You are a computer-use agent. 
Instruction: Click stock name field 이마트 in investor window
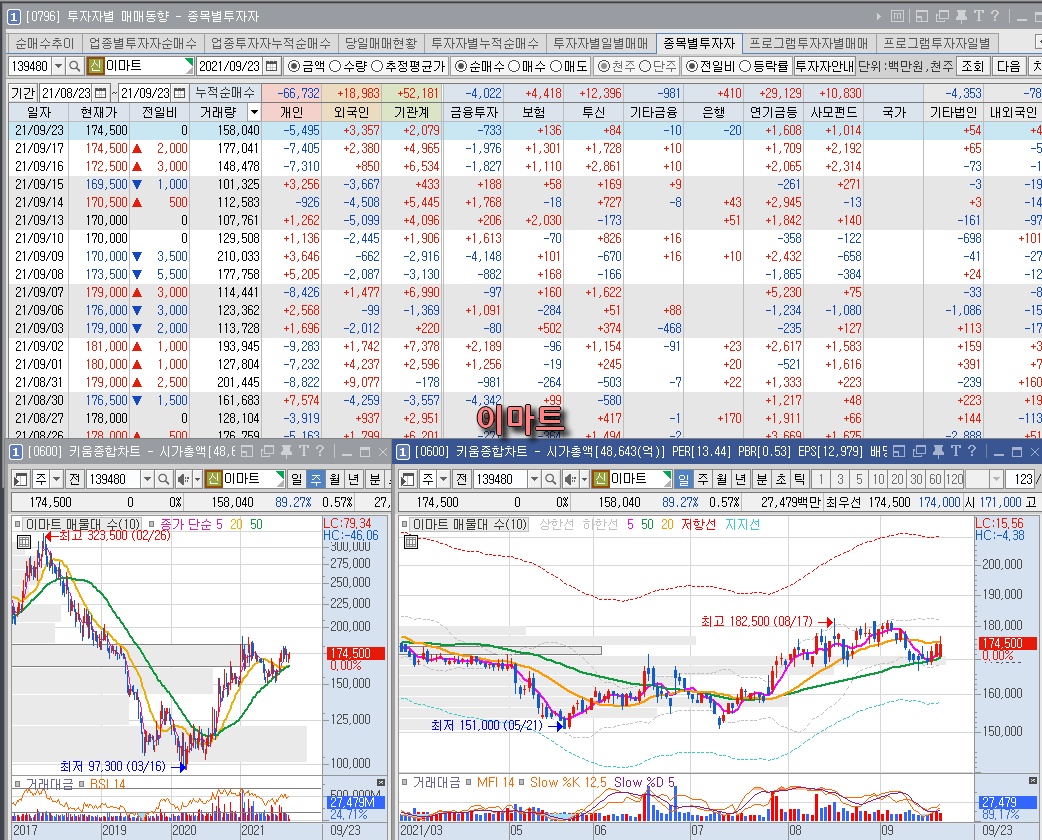pyautogui.click(x=148, y=66)
